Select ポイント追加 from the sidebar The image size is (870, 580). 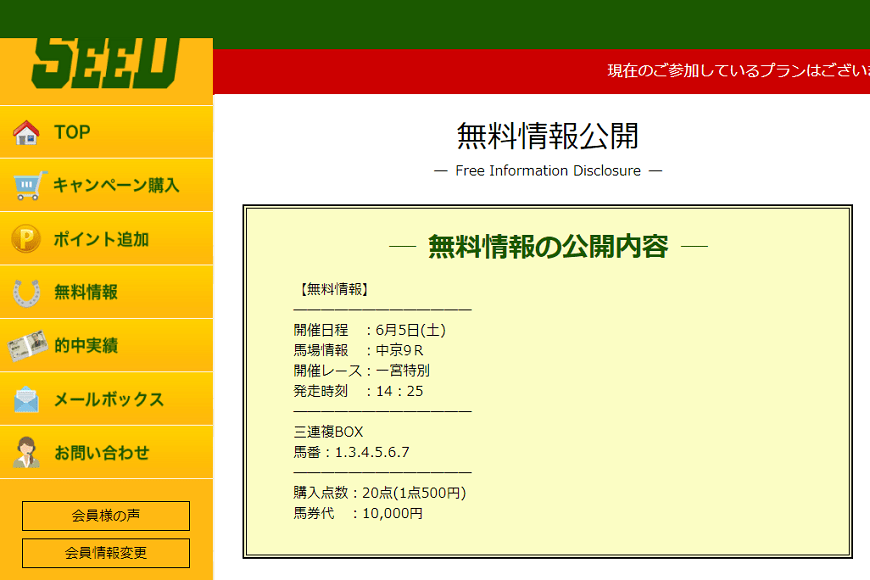tap(101, 239)
